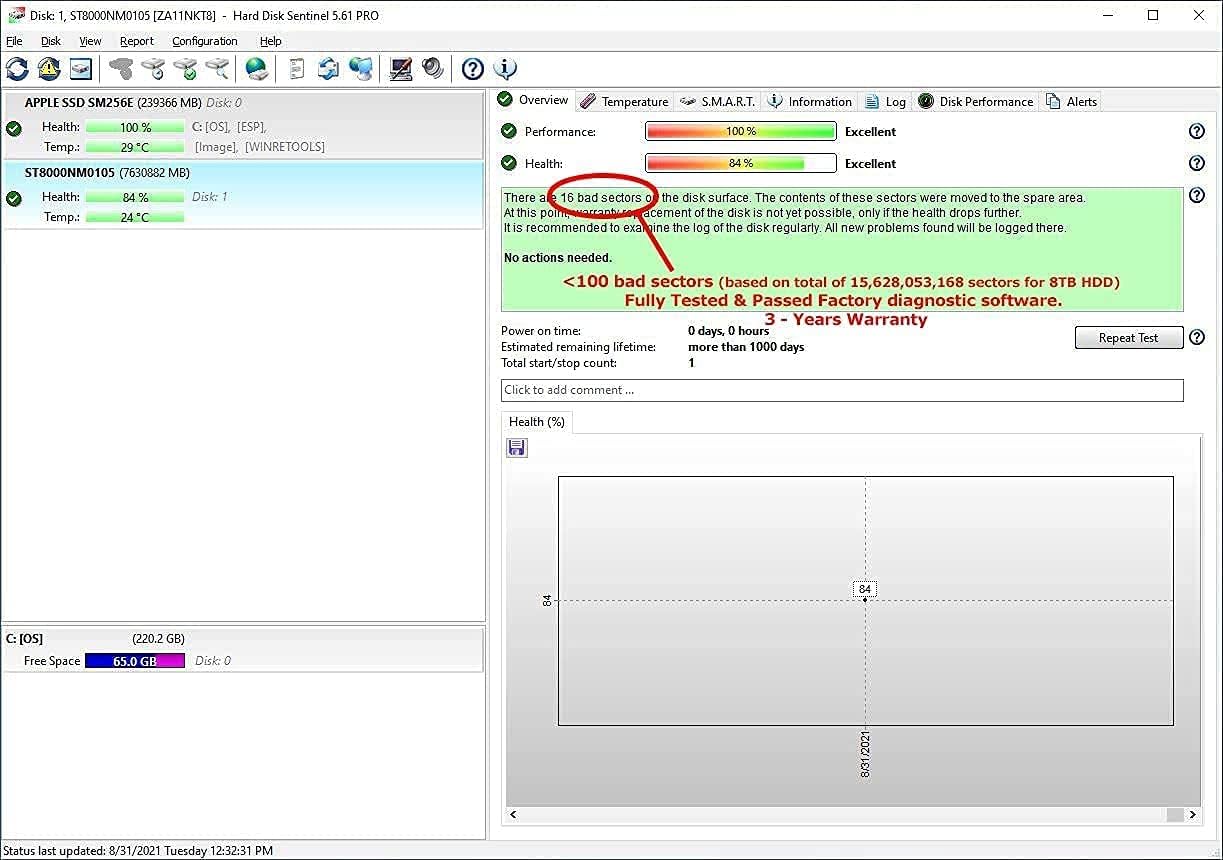This screenshot has height=860, width=1223.
Task: Click the info bubble toolbar icon
Action: pos(506,69)
